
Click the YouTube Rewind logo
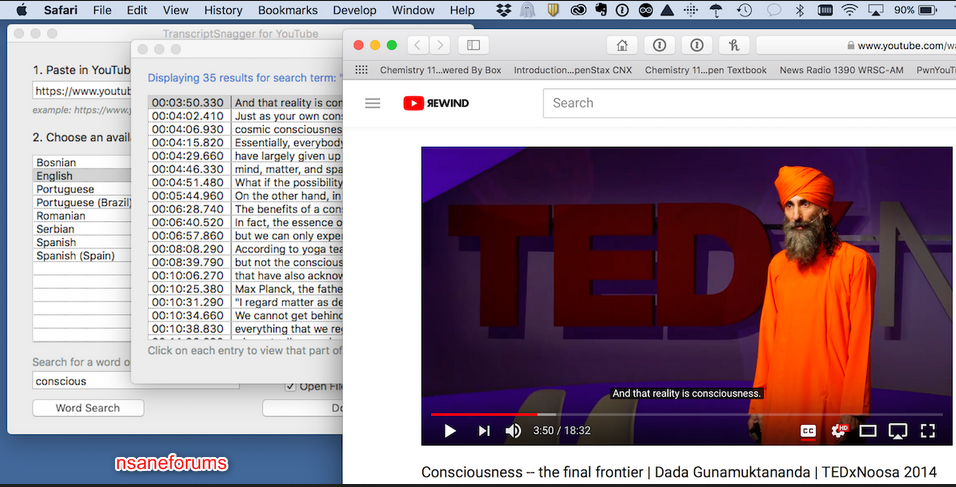pos(436,103)
